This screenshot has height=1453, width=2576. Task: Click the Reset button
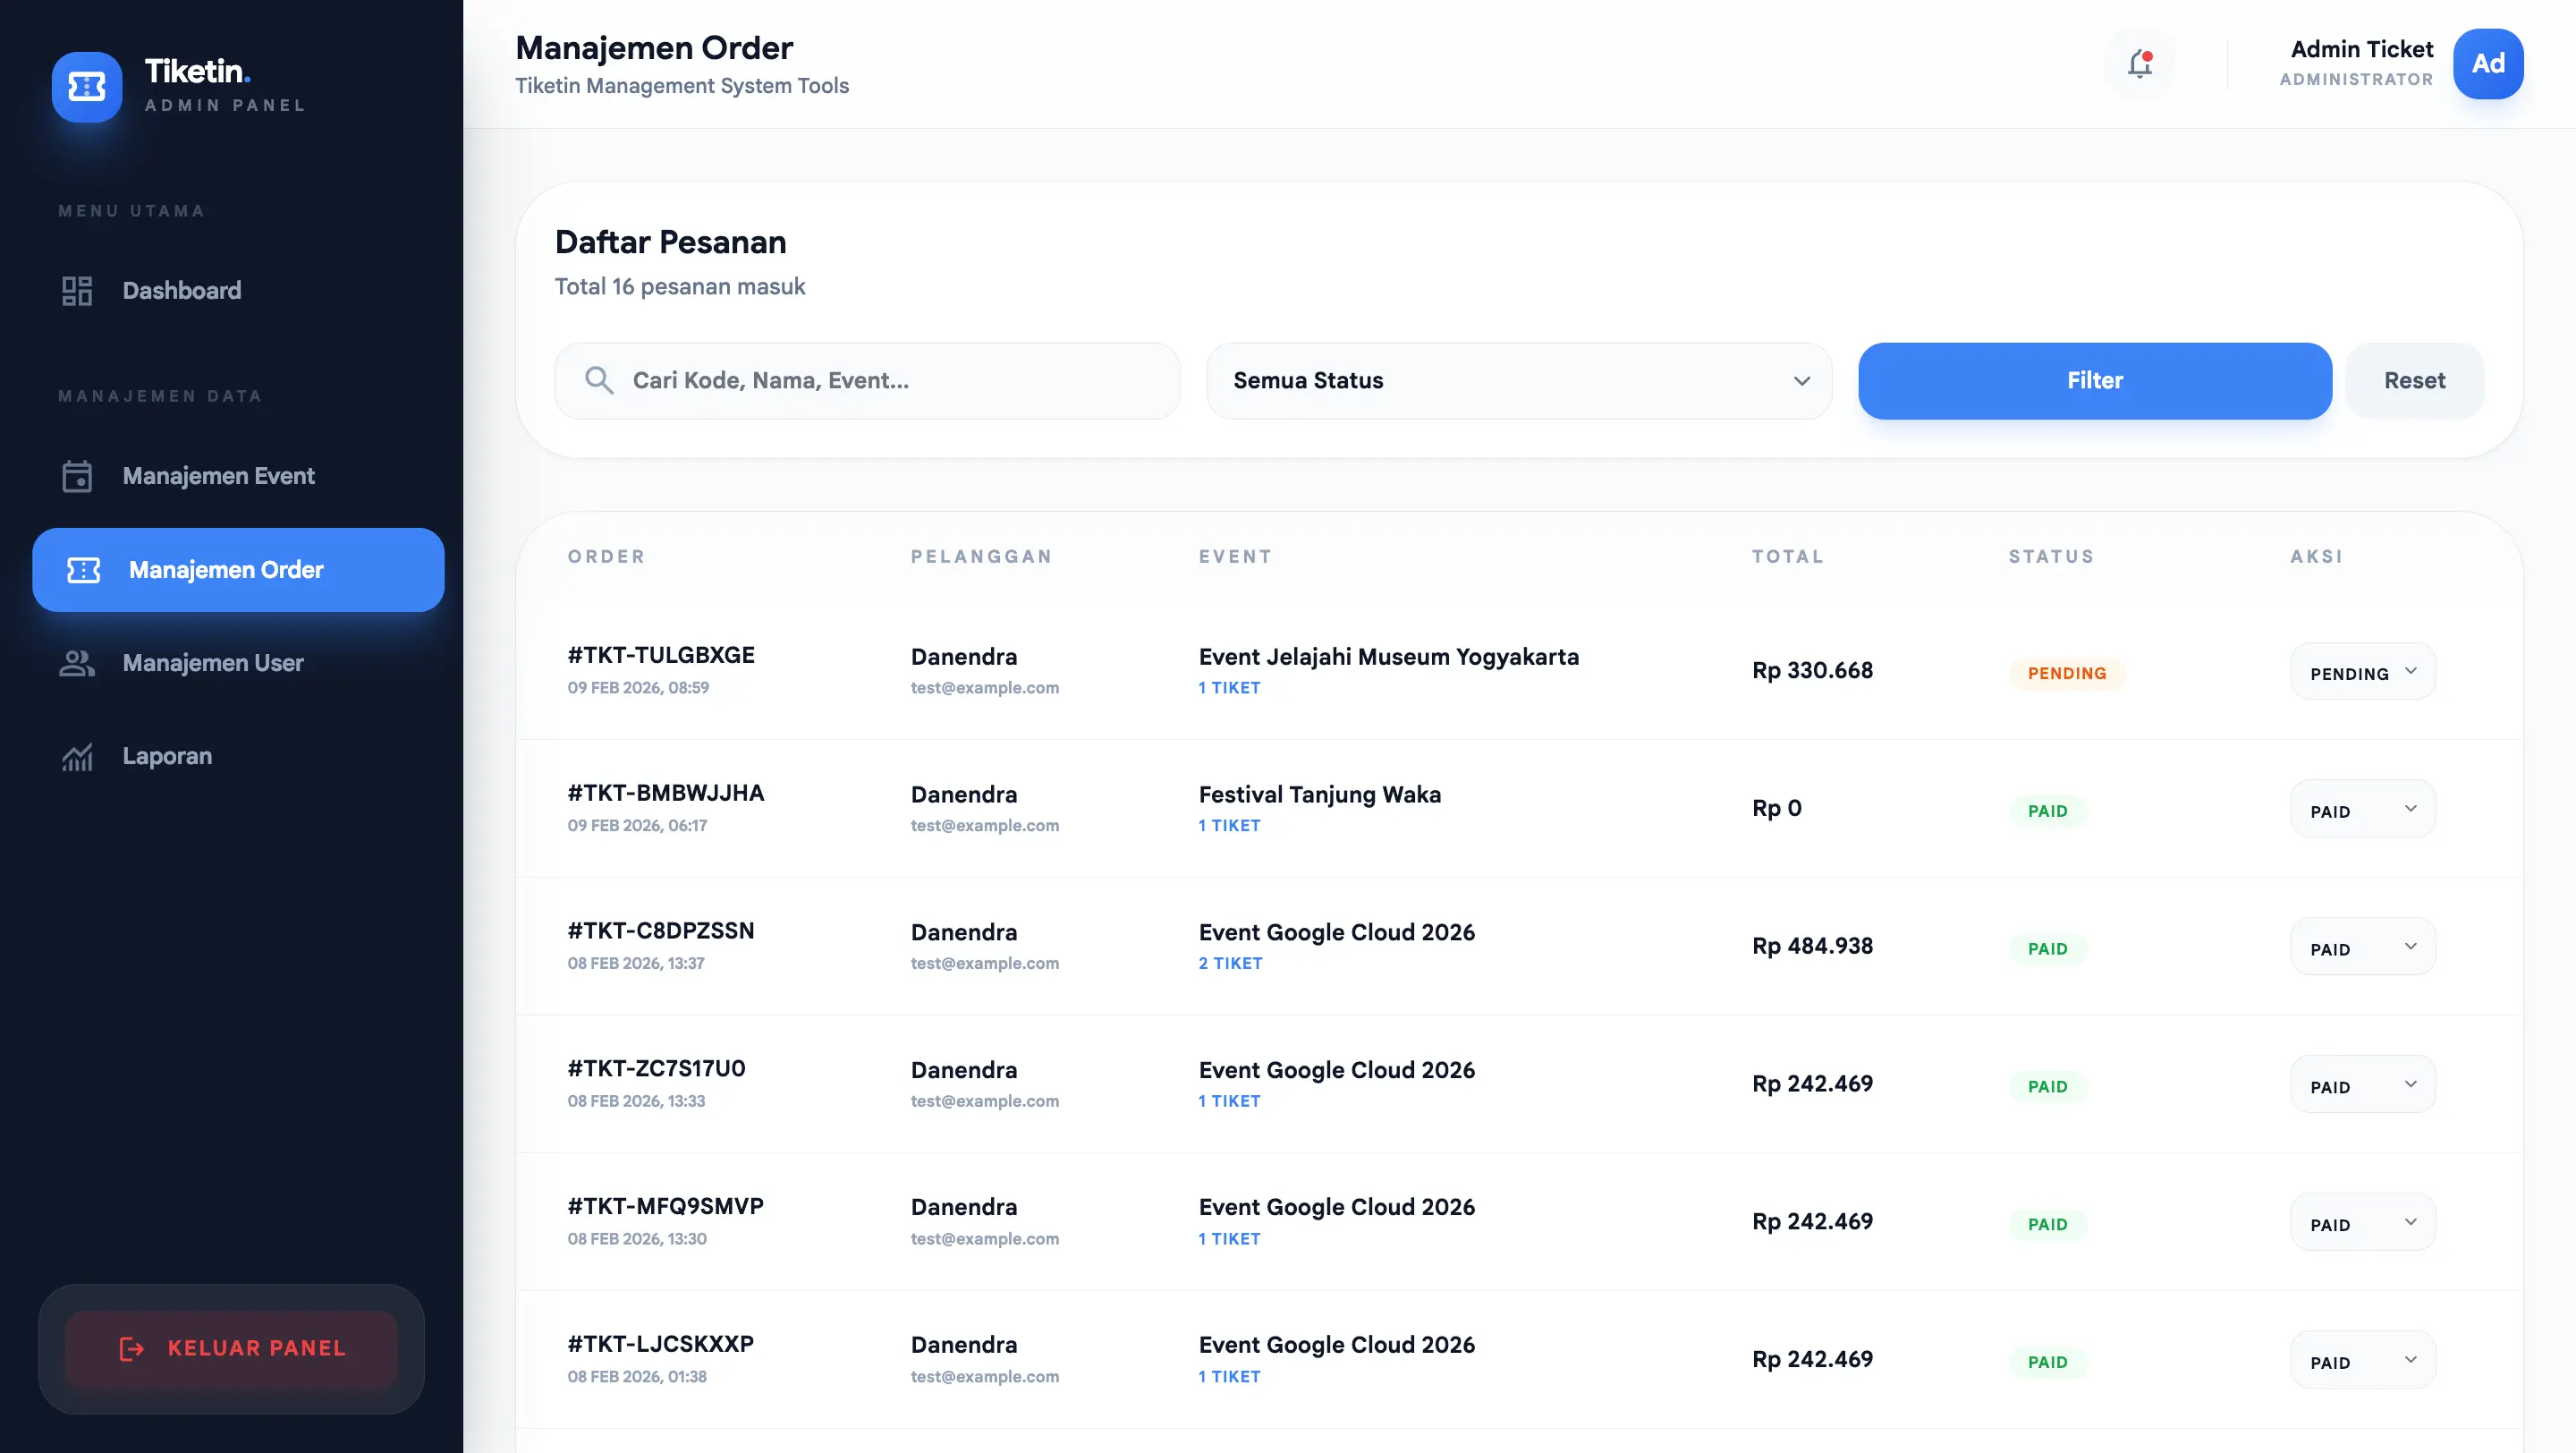(2413, 381)
